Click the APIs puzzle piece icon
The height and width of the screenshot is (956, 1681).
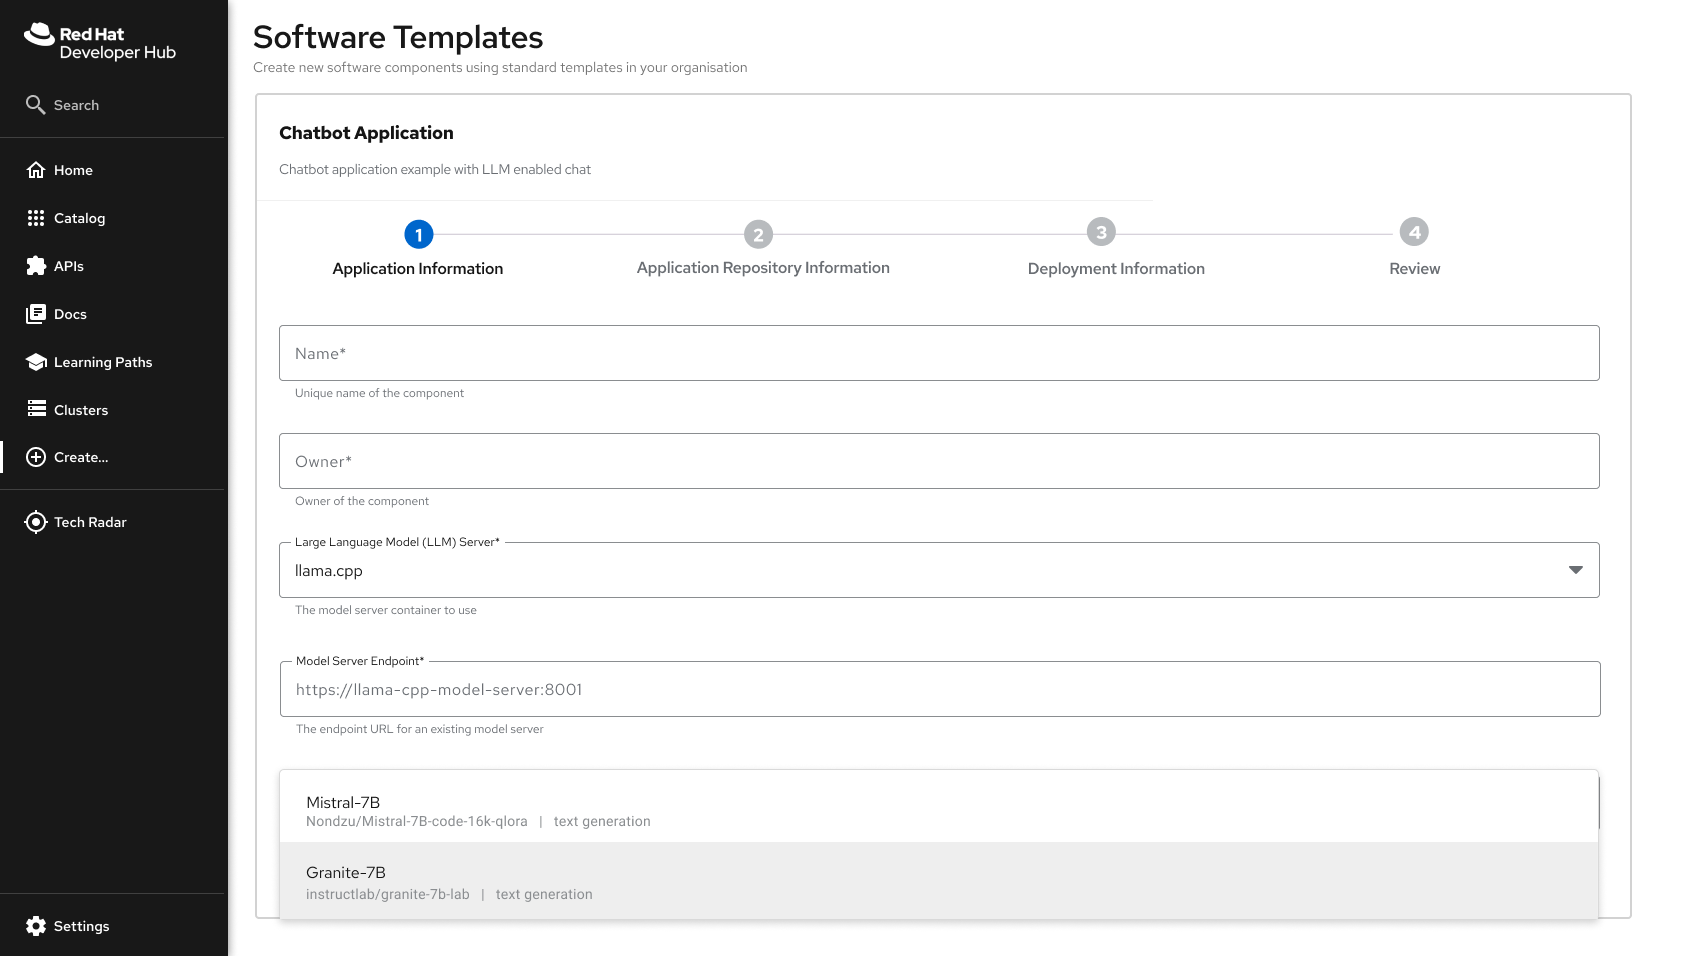(x=36, y=266)
